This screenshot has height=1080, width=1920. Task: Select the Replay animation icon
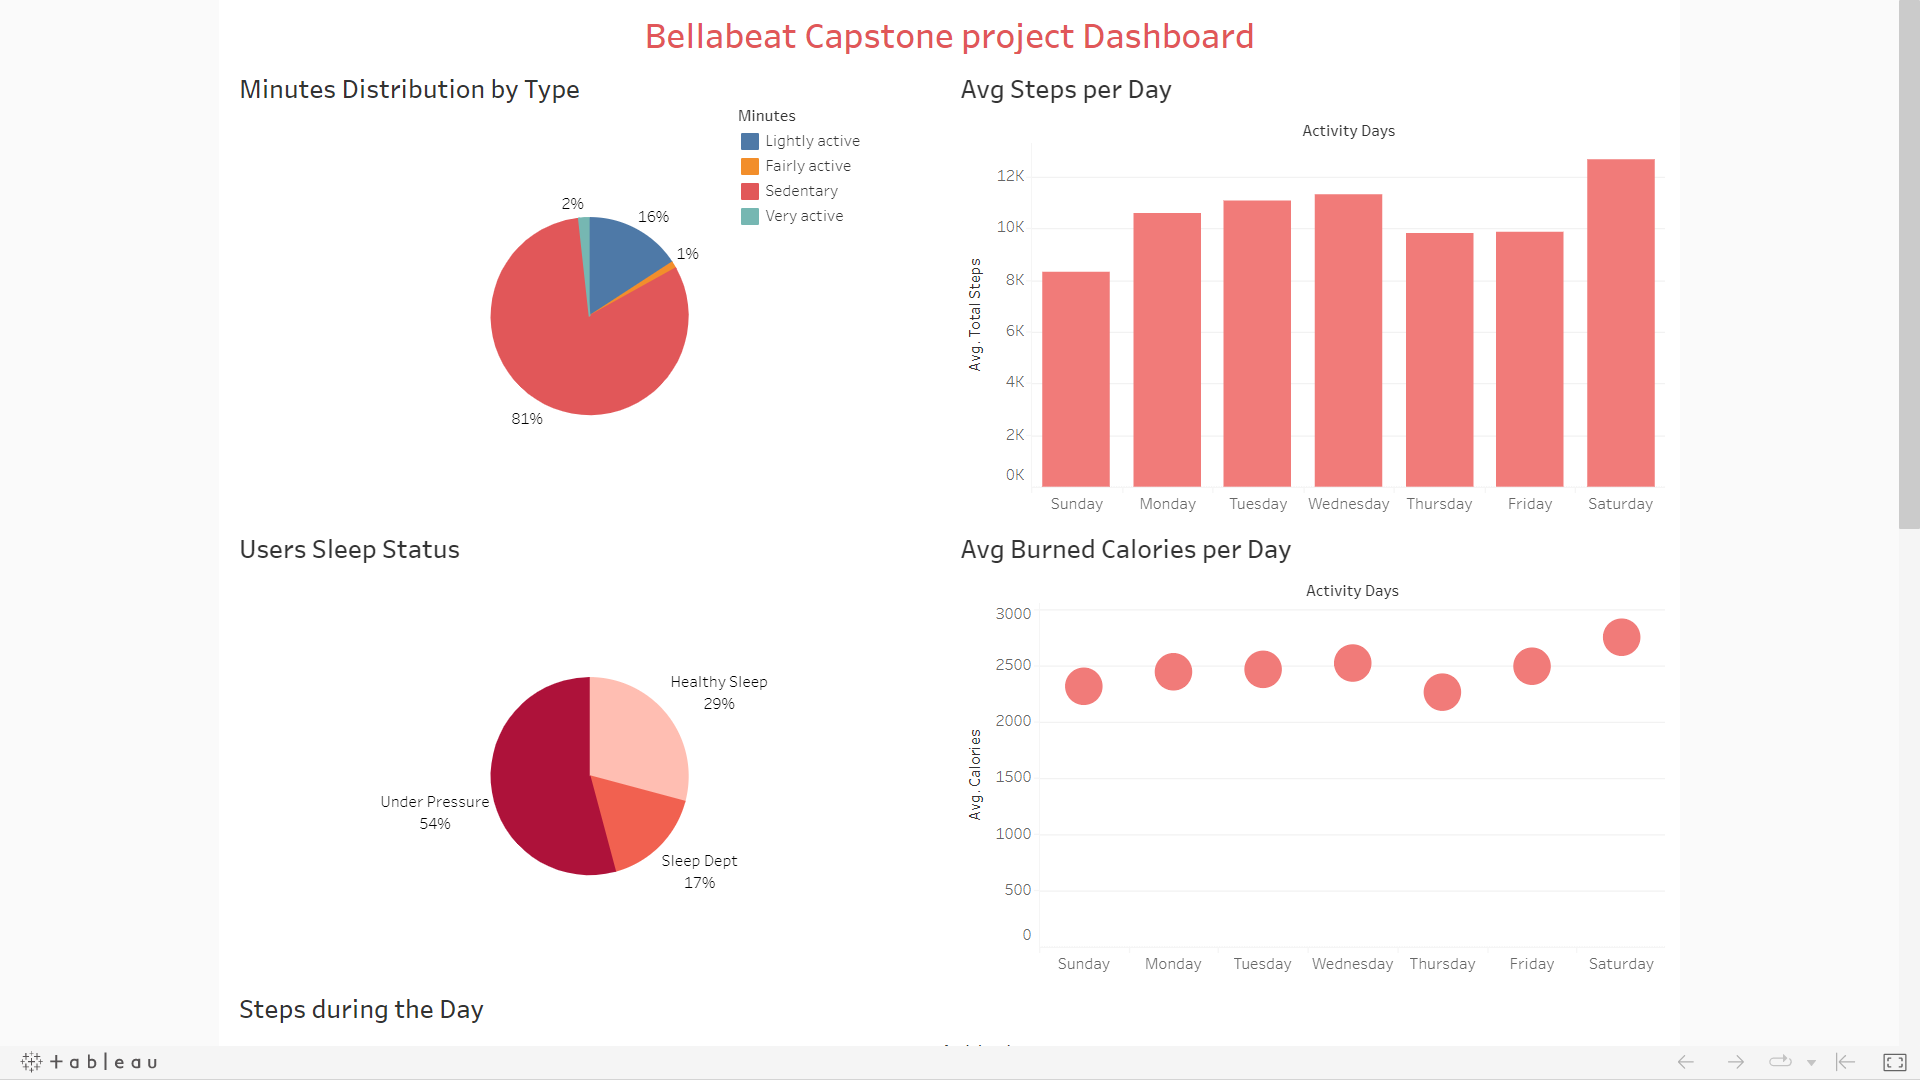tap(1781, 1062)
